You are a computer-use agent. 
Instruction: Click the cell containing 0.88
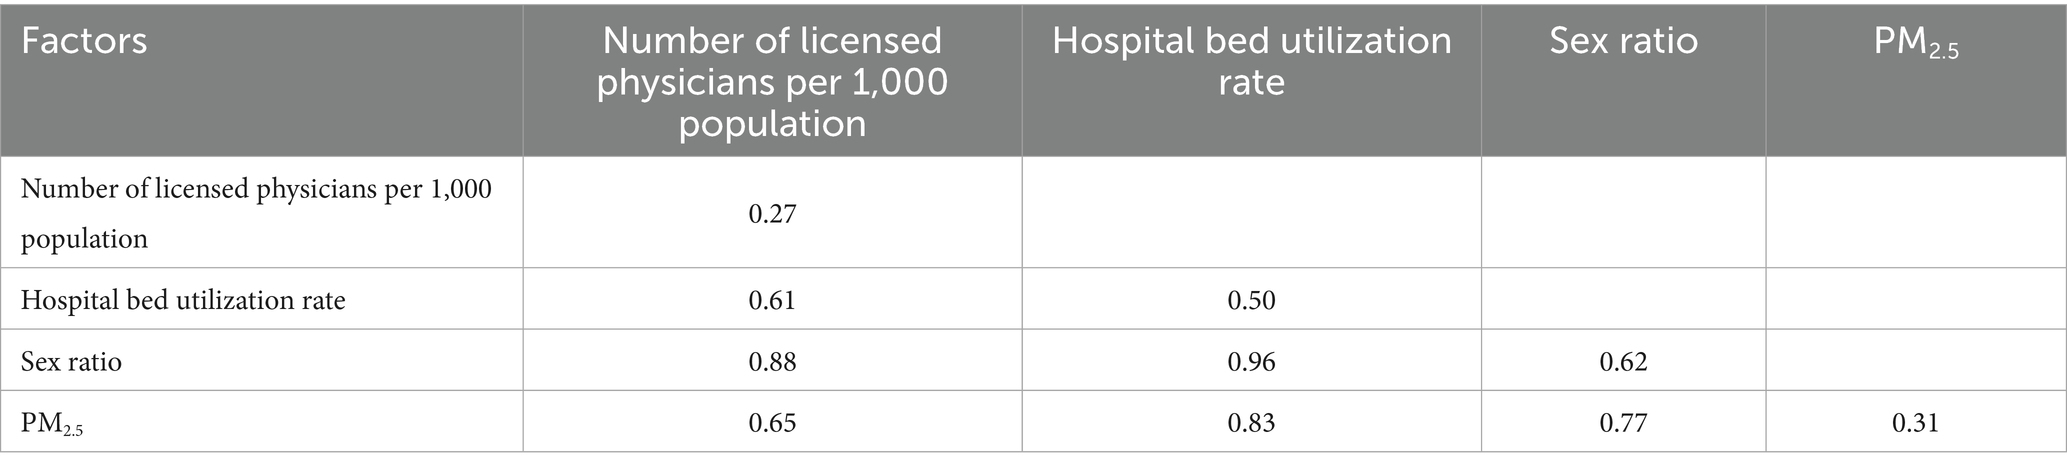(x=772, y=361)
